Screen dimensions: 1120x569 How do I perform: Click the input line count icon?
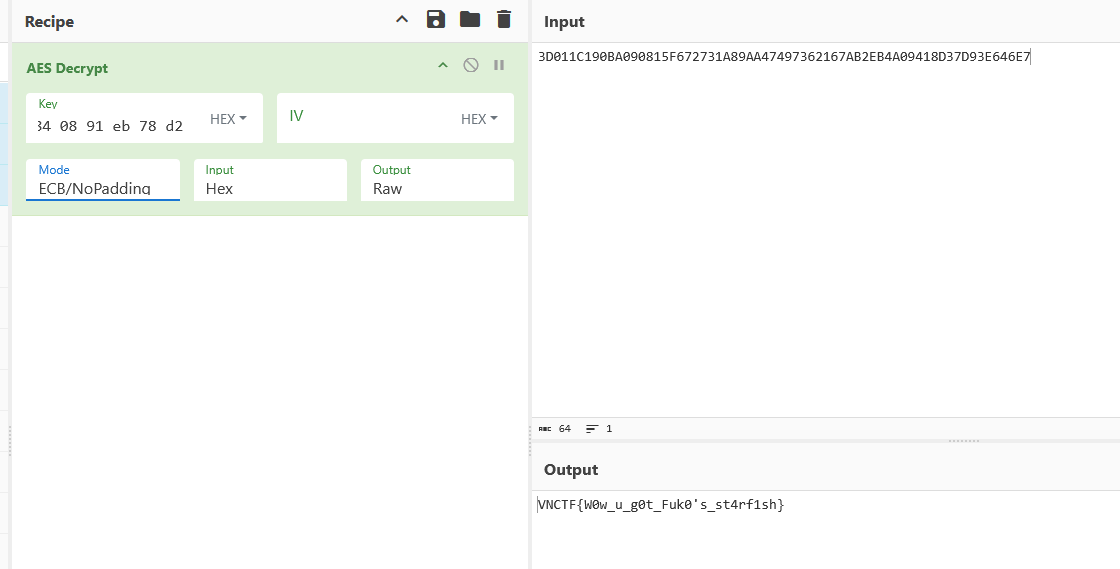(592, 429)
